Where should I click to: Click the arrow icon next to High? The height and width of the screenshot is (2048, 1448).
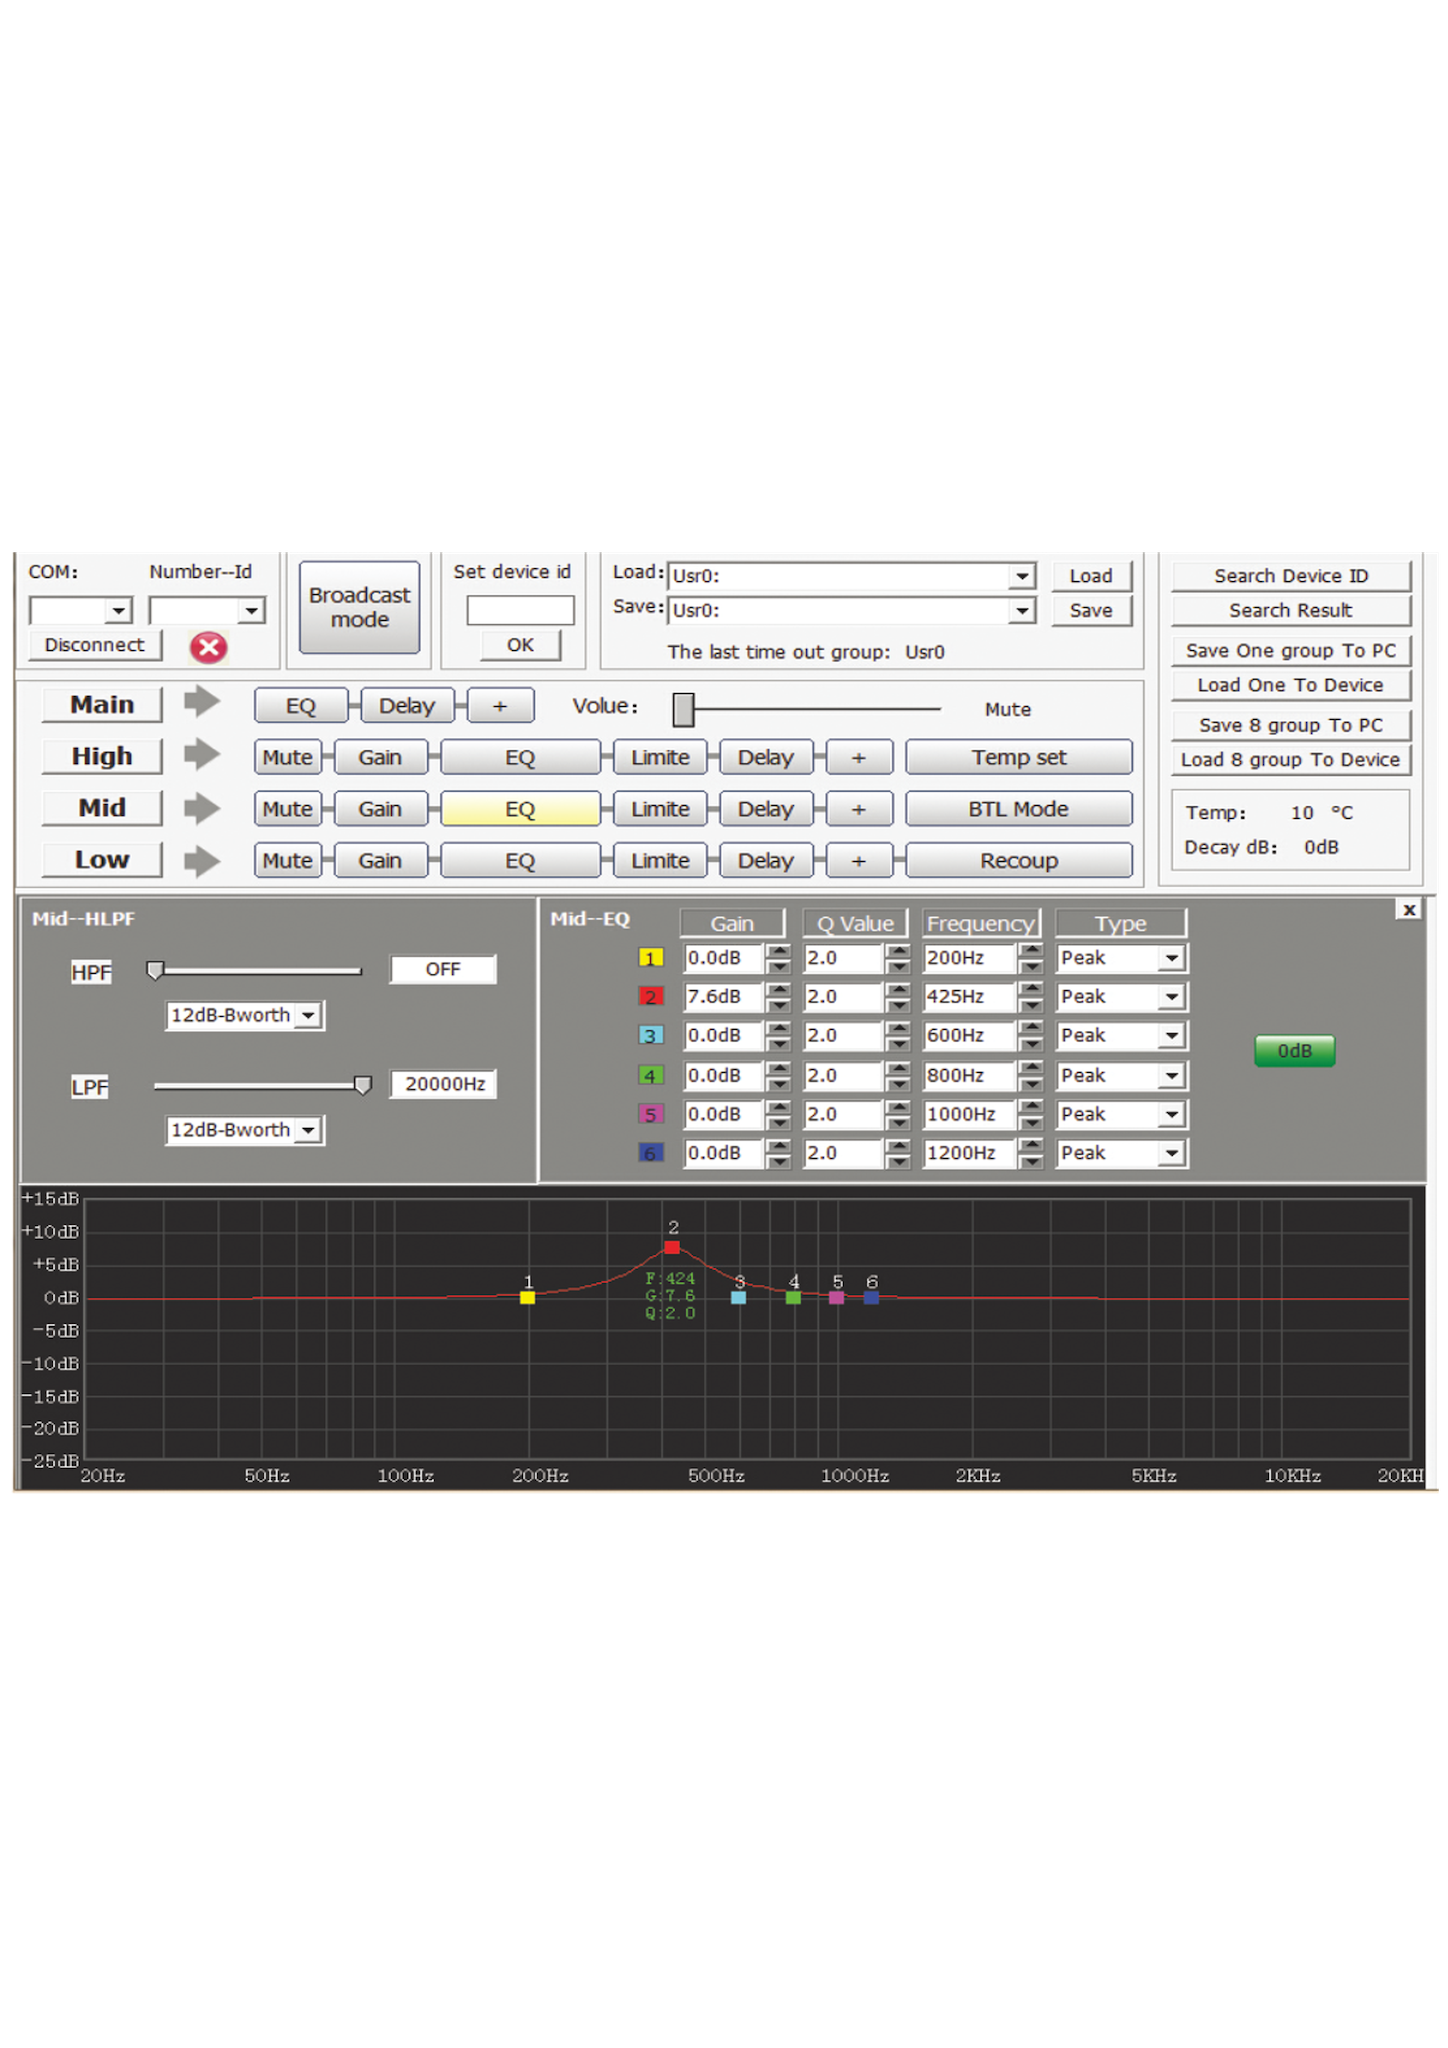coord(201,755)
